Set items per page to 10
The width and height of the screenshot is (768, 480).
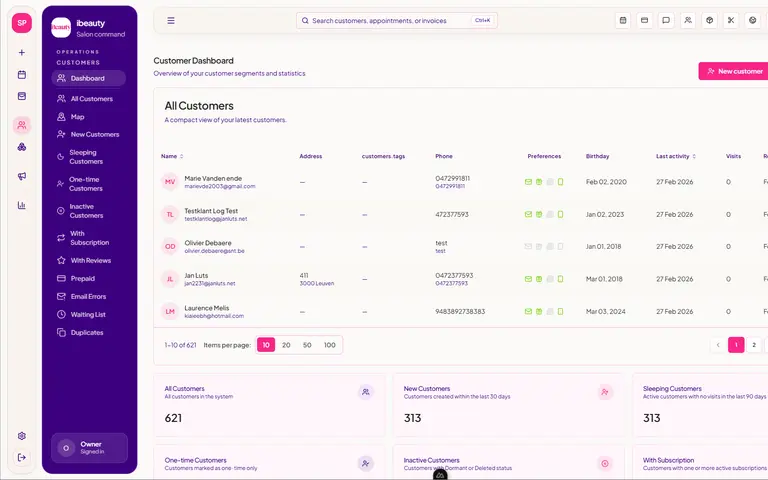266,345
